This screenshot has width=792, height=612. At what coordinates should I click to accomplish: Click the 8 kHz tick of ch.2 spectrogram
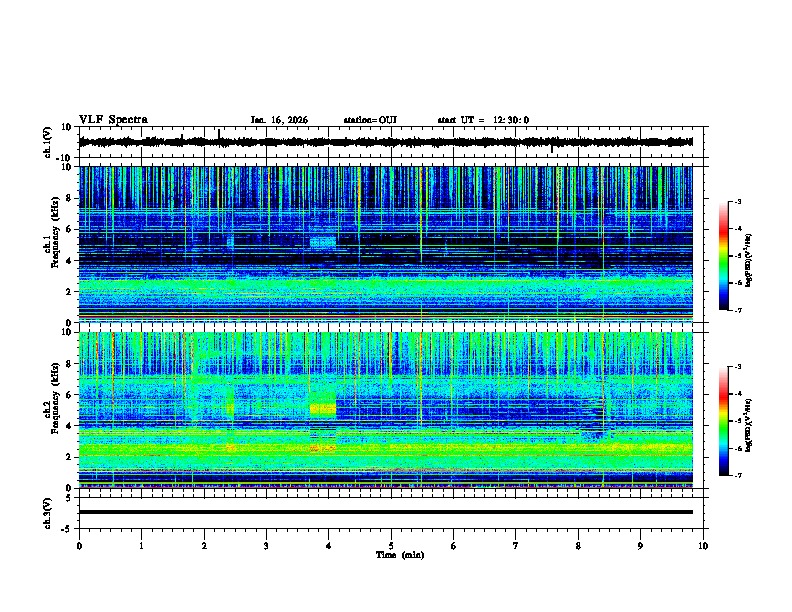point(70,364)
